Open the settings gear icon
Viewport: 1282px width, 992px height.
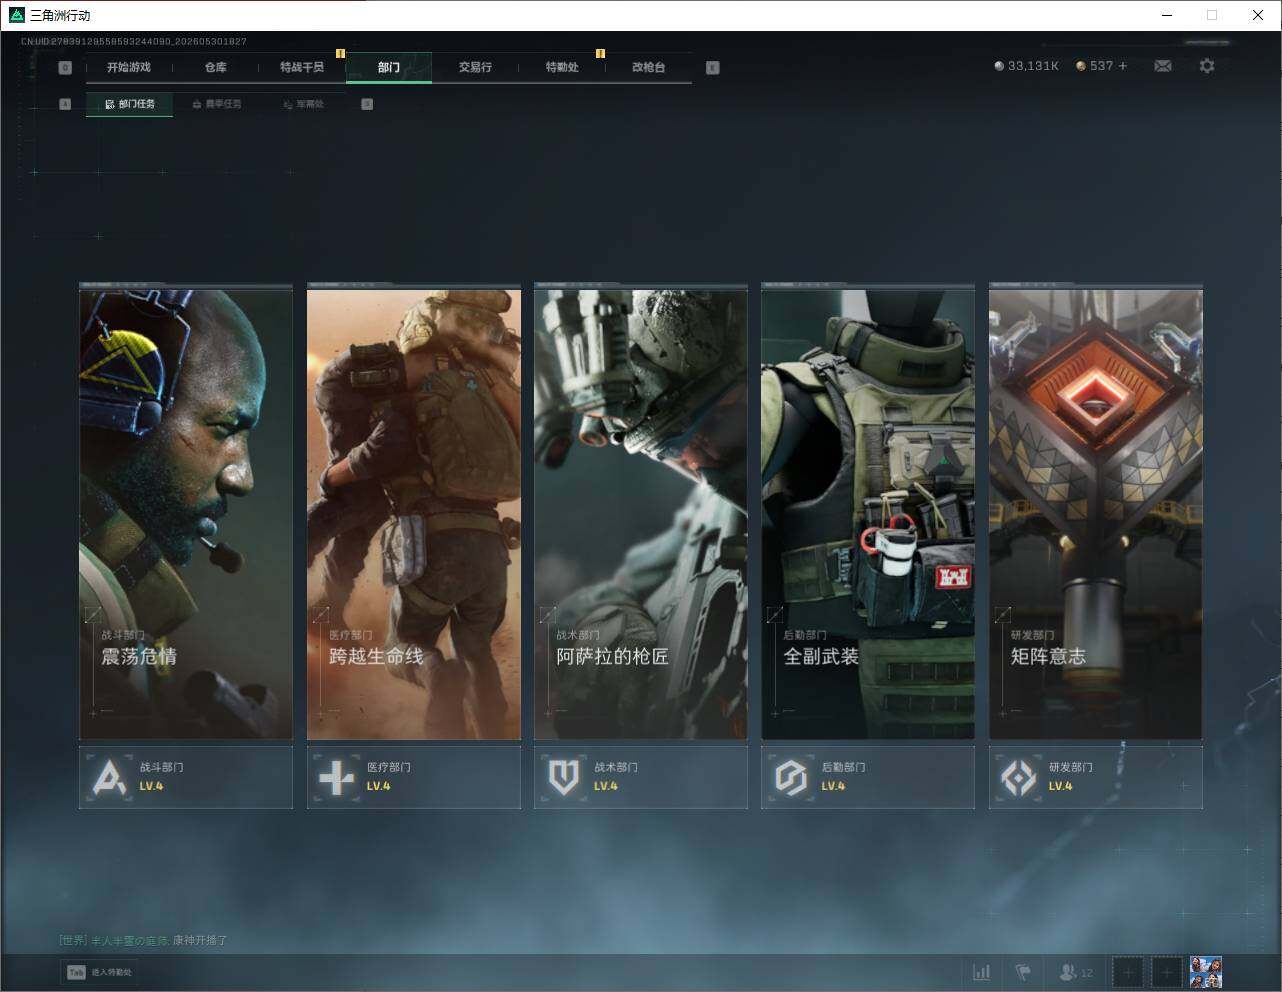coord(1207,66)
